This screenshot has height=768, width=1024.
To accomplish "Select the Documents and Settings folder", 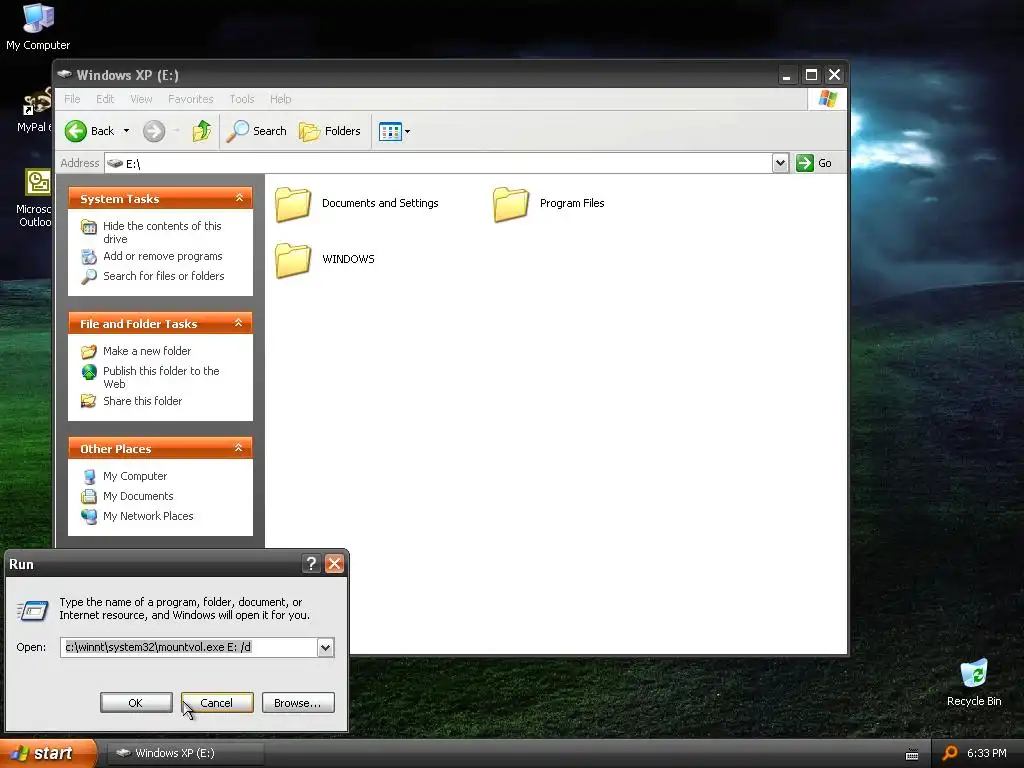I will point(357,204).
